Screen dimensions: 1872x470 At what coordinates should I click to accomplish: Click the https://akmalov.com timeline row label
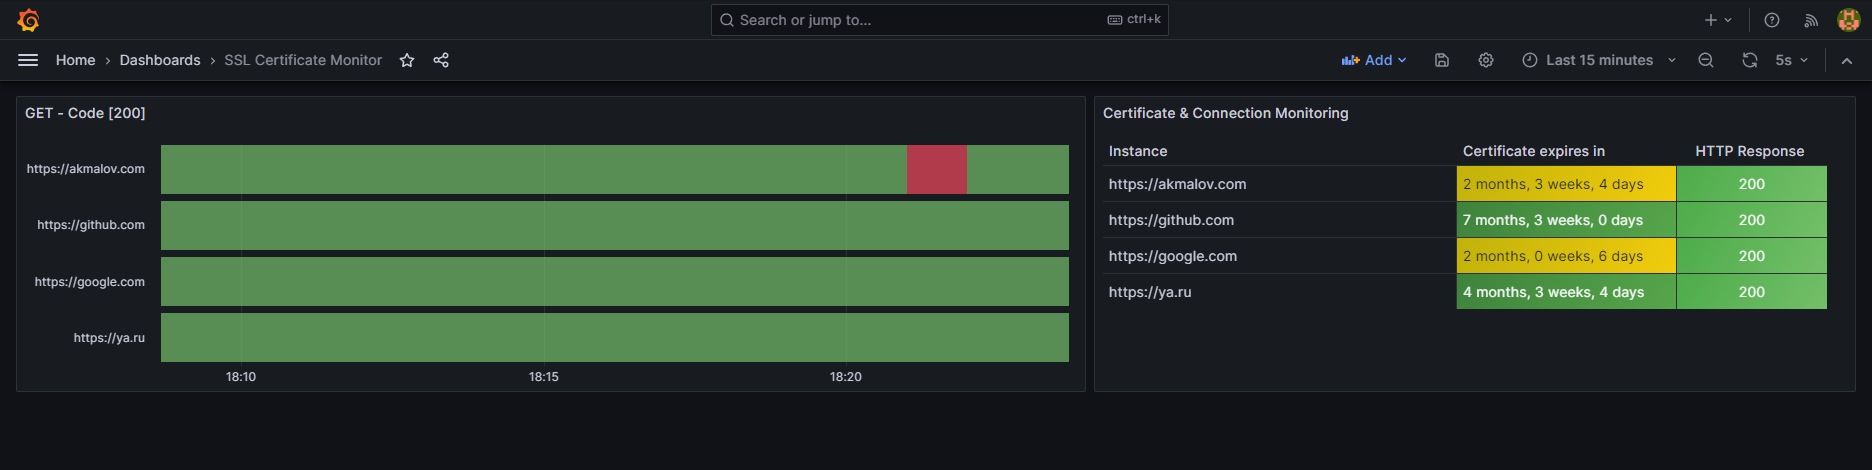click(86, 169)
